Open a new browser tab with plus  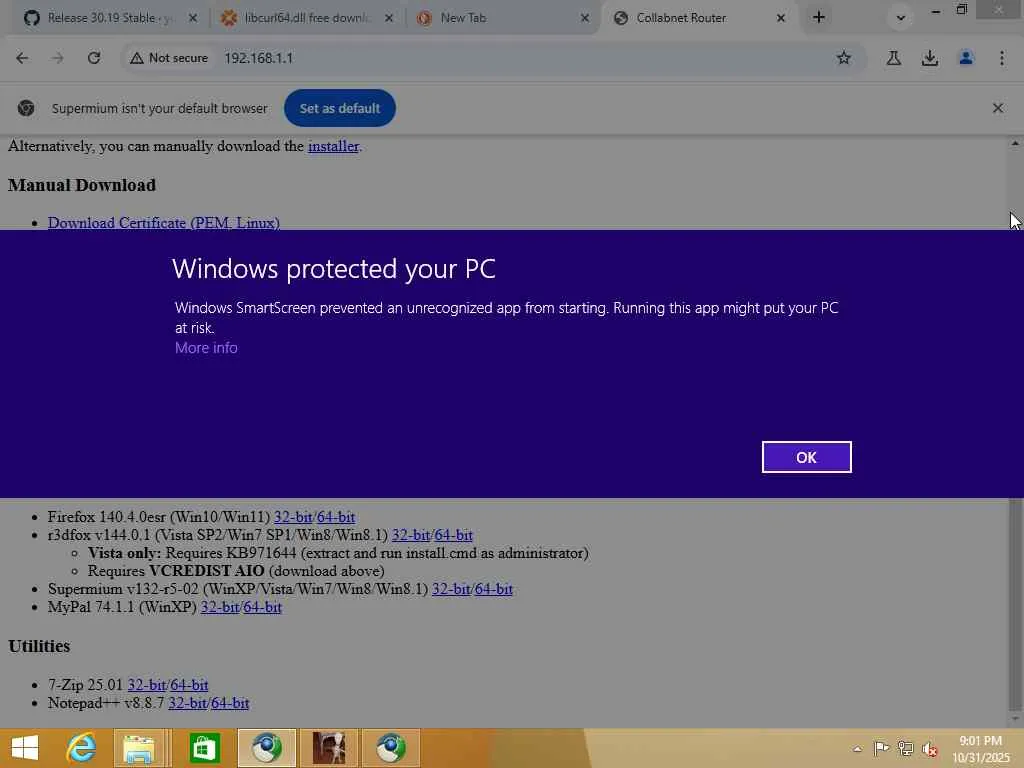pos(818,18)
